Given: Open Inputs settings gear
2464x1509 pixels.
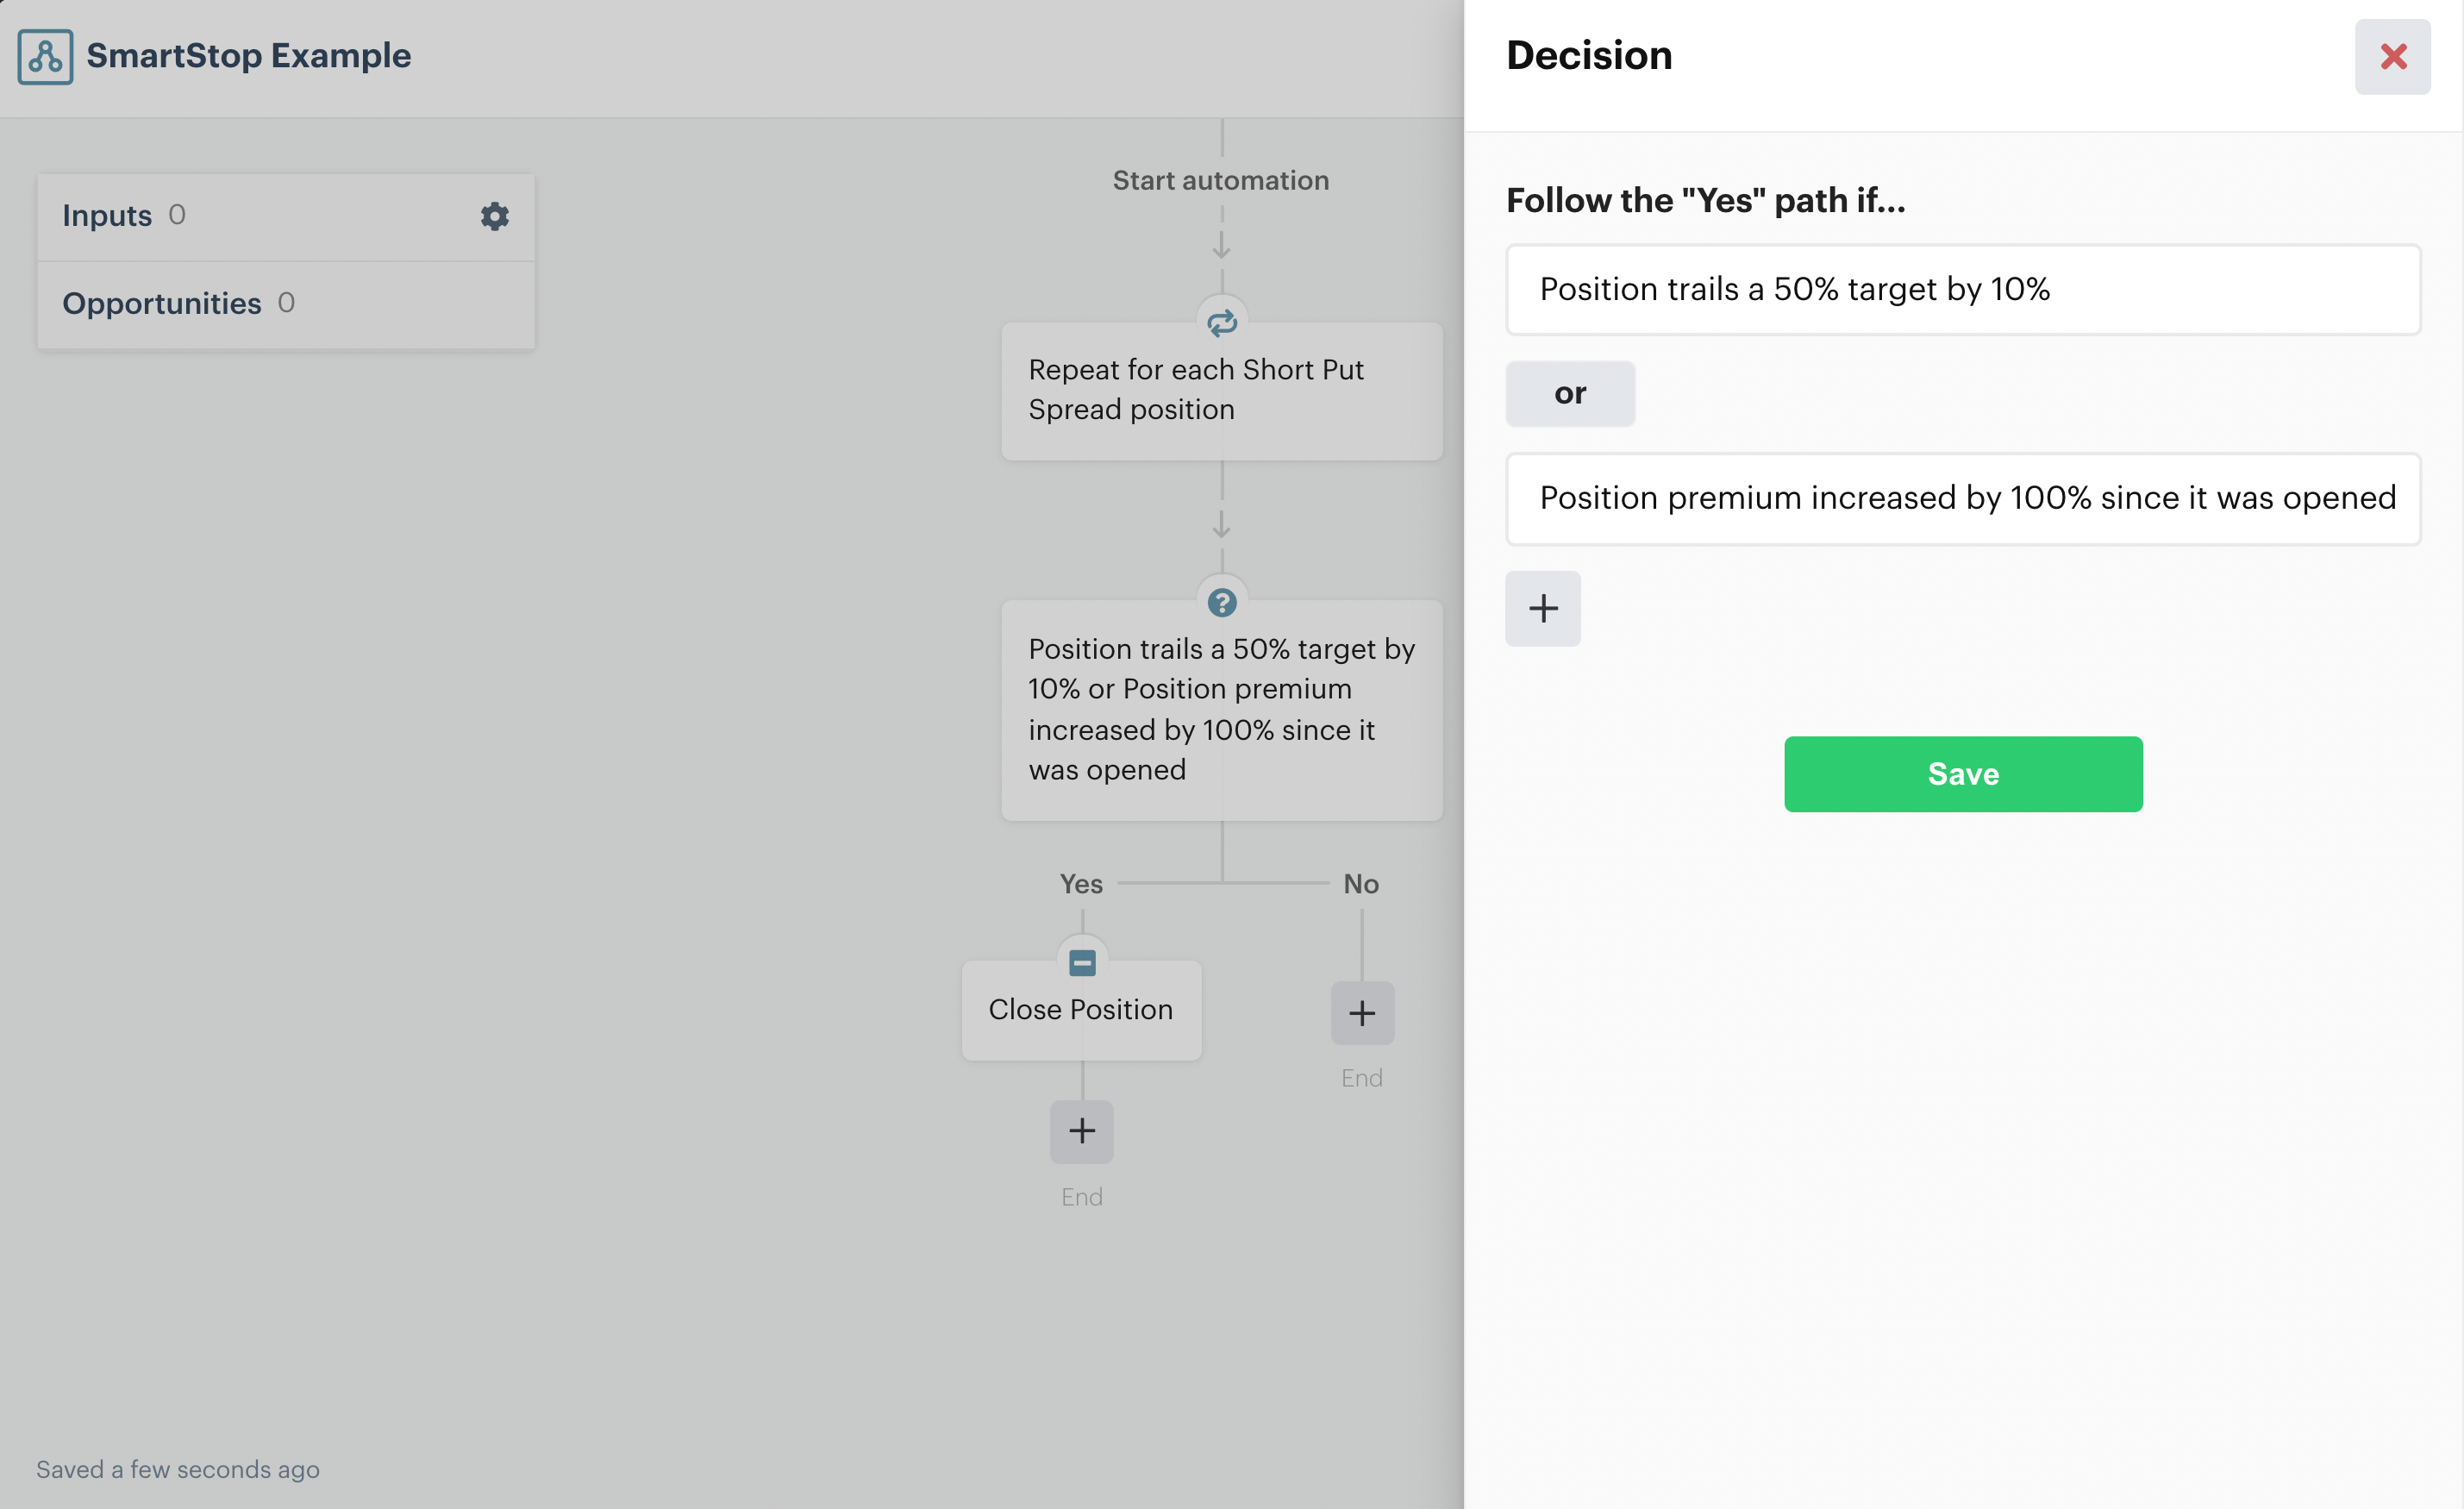Looking at the screenshot, I should pos(494,216).
